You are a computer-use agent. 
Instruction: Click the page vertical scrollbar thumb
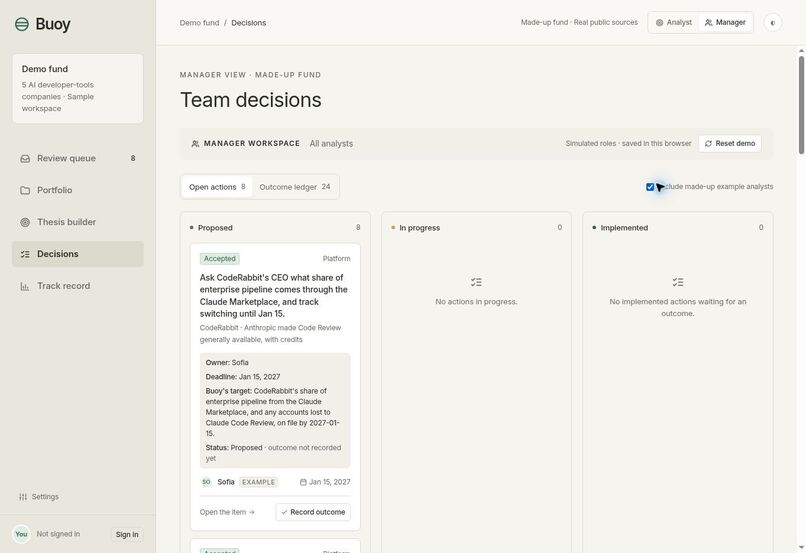(801, 104)
